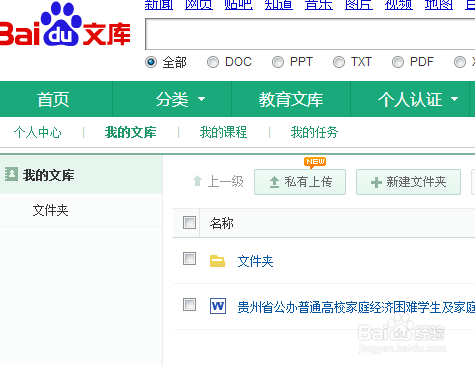Click the 我的文库 sidebar contact icon
This screenshot has width=475, height=366.
(x=11, y=174)
